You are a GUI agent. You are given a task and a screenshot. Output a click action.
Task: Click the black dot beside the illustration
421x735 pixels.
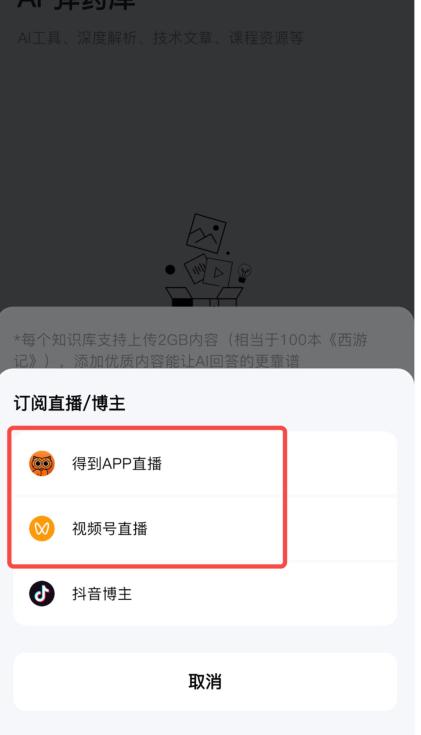[x=170, y=270]
